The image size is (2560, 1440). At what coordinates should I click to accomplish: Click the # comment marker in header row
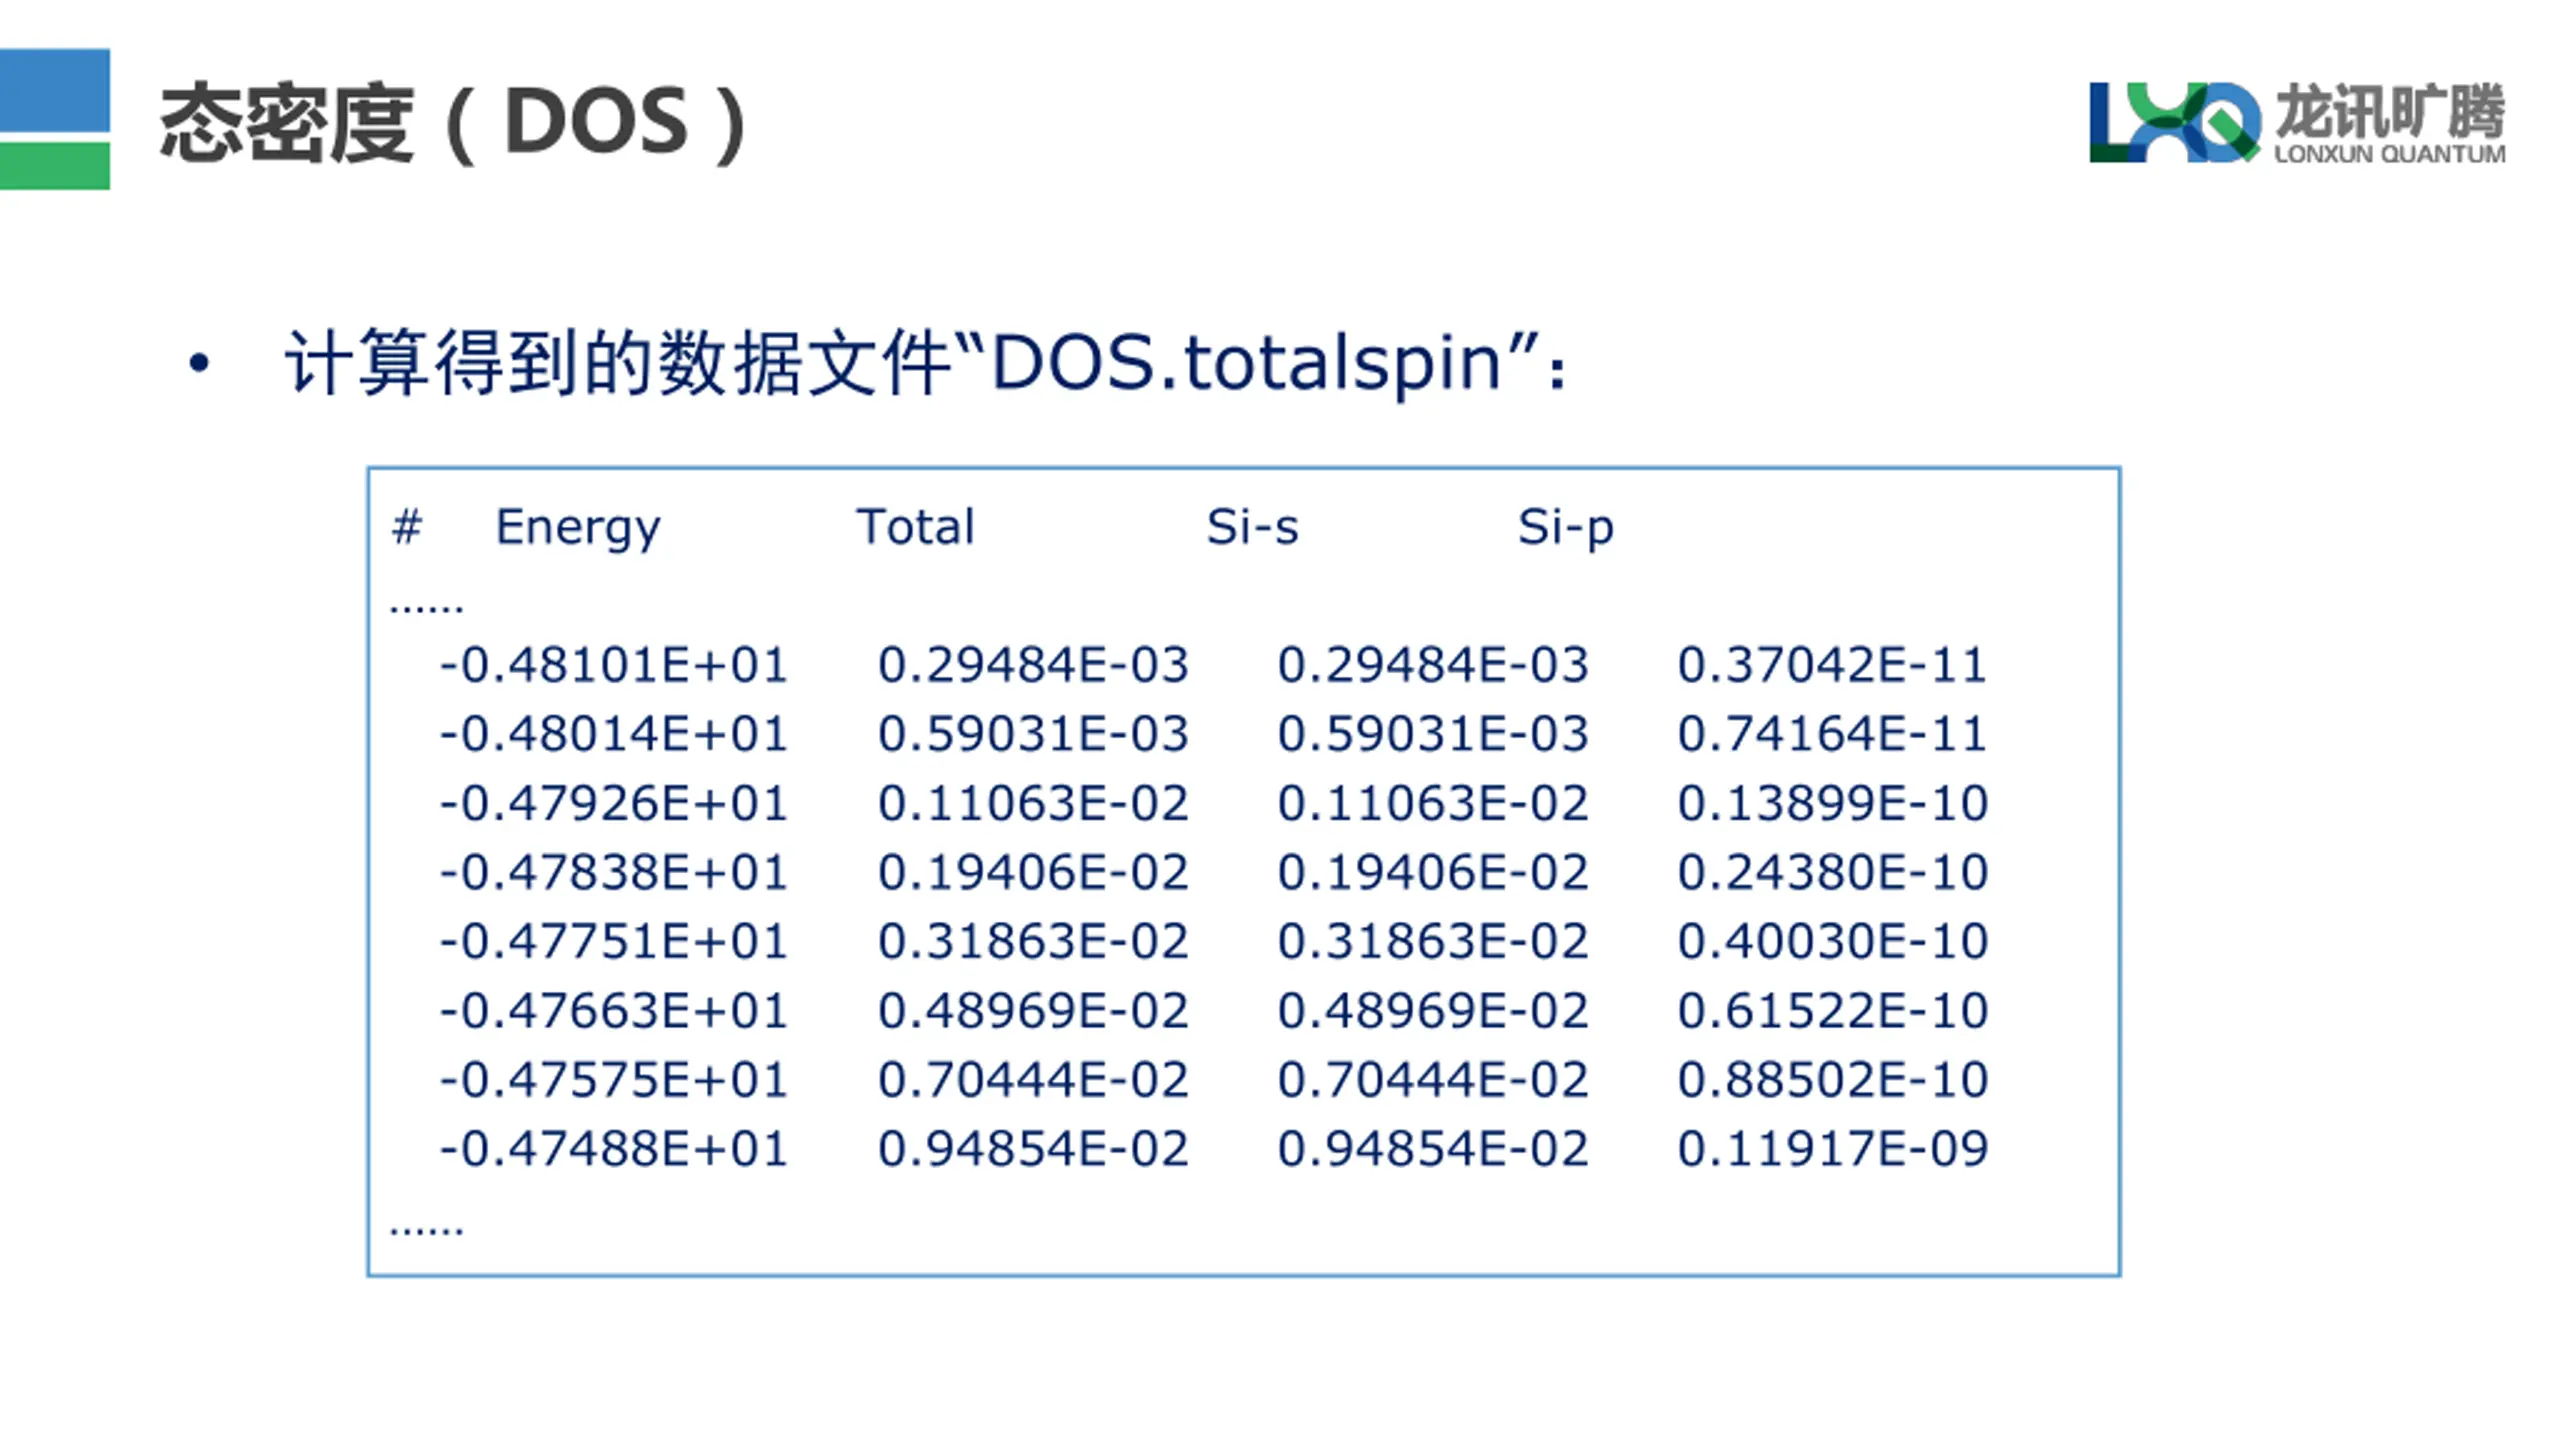click(407, 526)
